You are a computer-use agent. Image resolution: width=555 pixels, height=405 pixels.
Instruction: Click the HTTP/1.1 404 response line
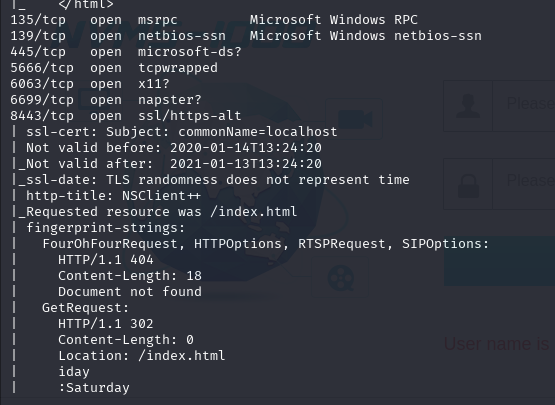(106, 259)
